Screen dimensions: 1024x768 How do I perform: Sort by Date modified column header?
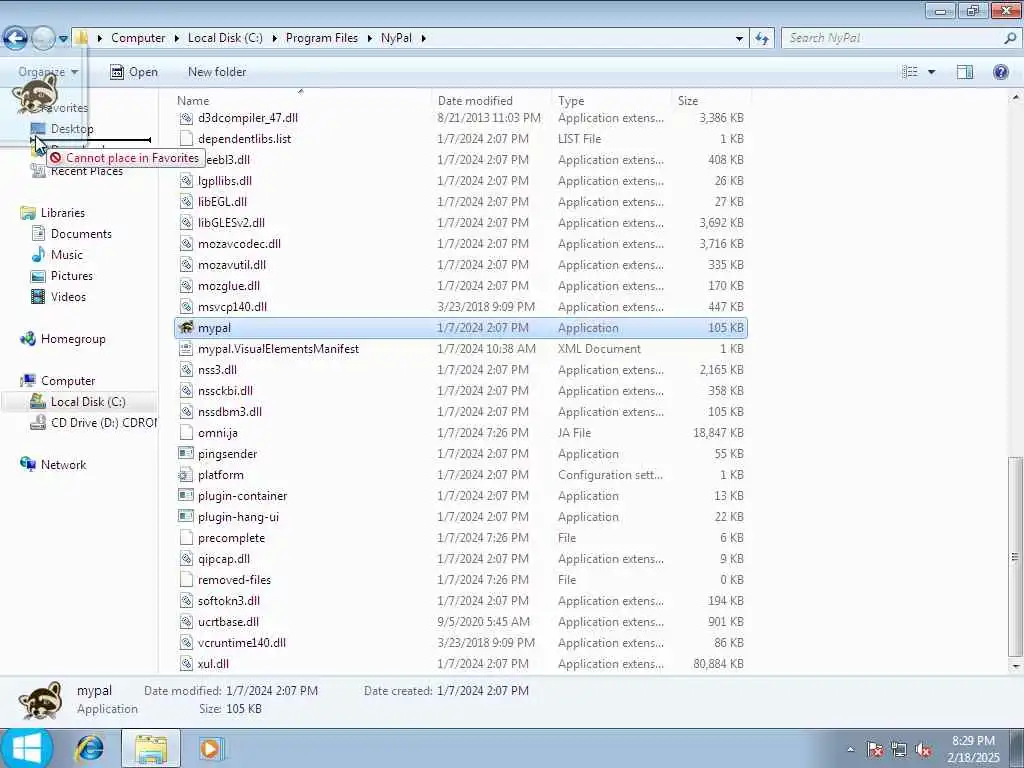tap(475, 101)
